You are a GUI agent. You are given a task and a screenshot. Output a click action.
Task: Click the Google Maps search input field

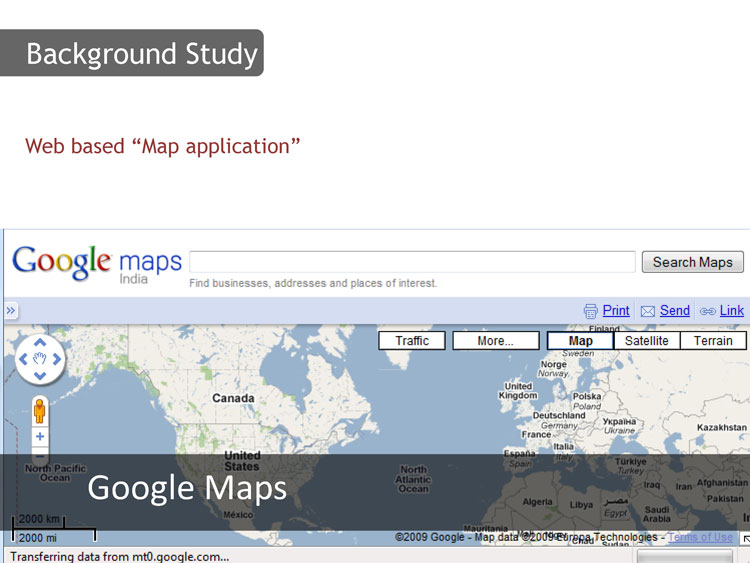coord(412,262)
